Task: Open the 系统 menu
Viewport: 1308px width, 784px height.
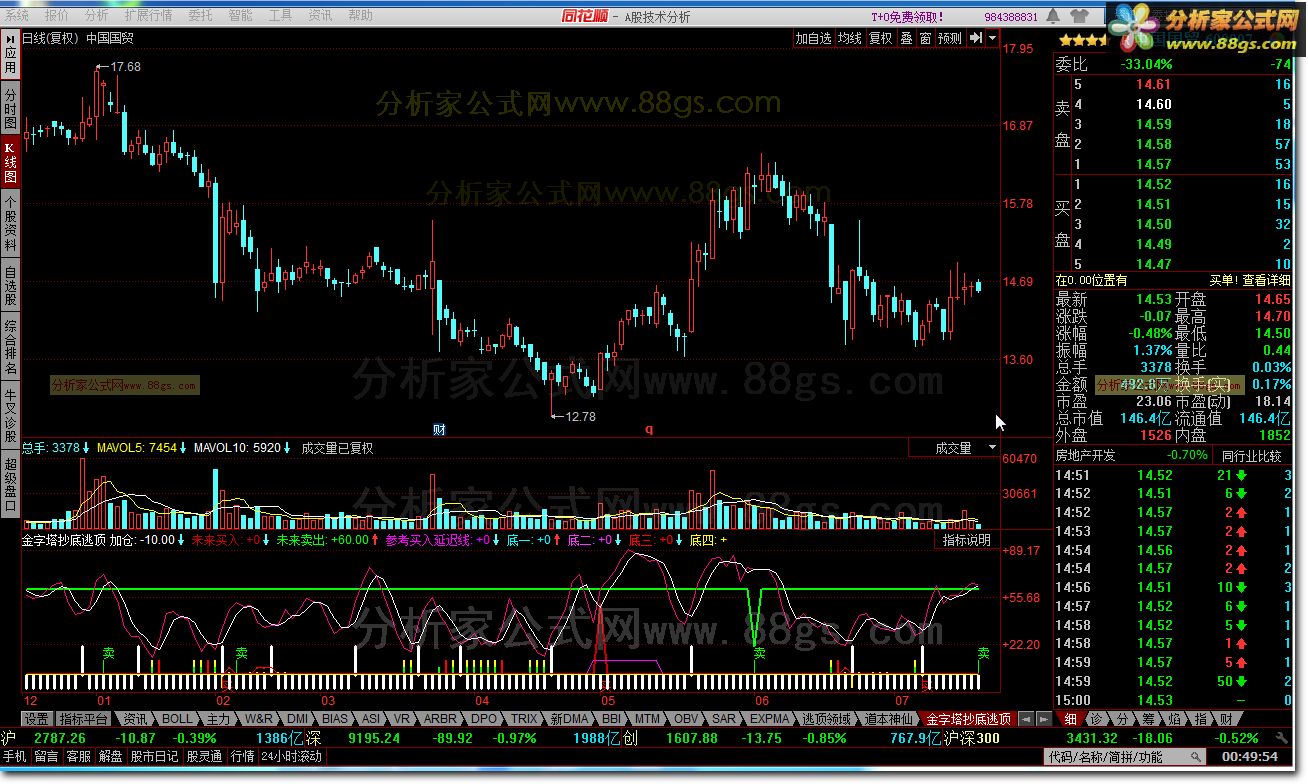Action: 18,16
